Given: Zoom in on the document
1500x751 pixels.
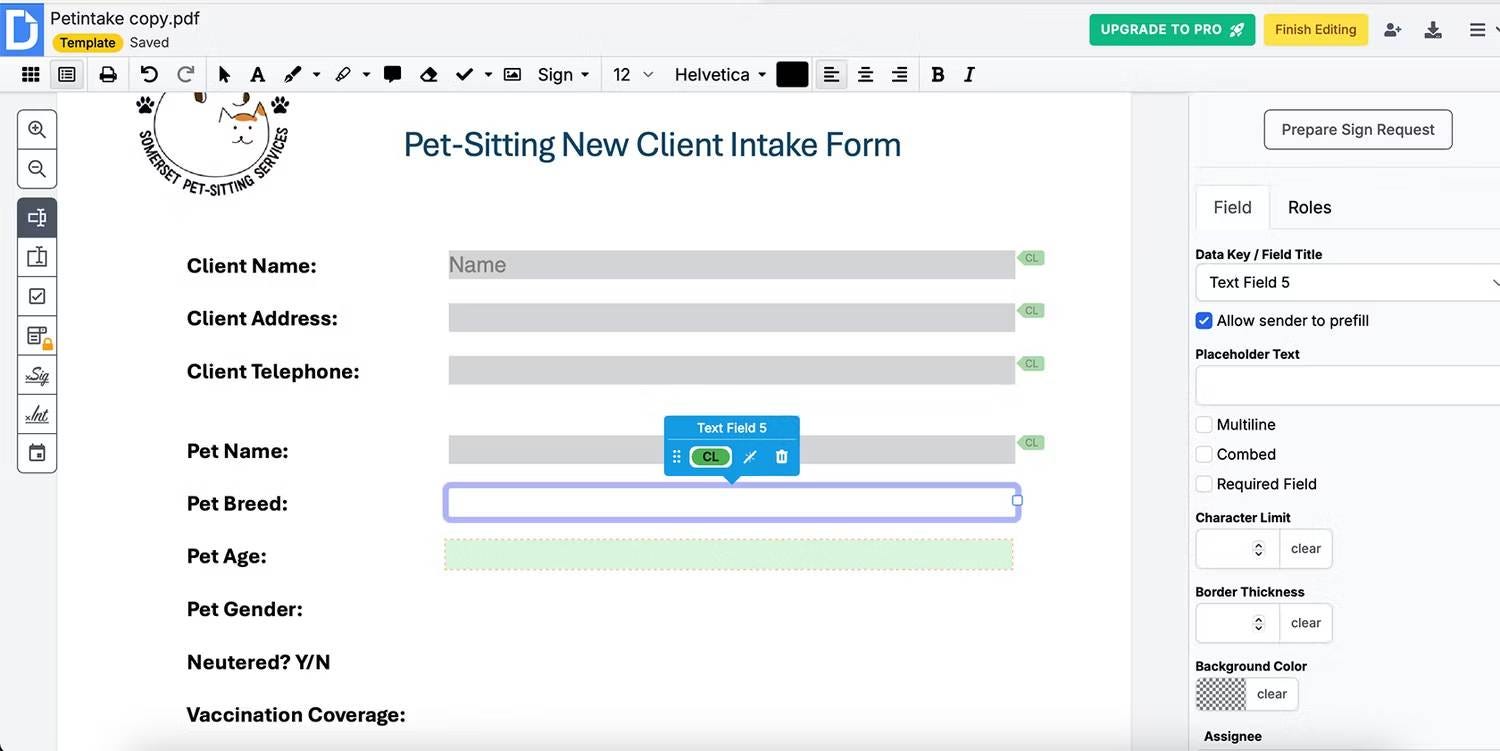Looking at the screenshot, I should pyautogui.click(x=37, y=130).
